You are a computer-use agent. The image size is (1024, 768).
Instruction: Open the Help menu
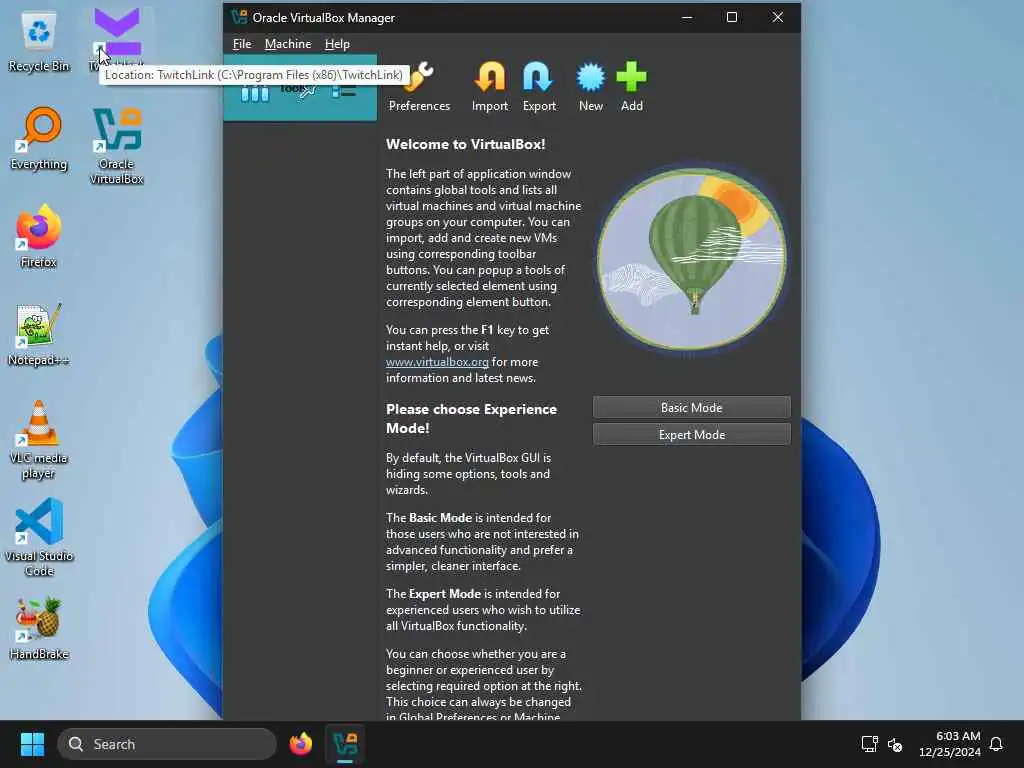pos(337,44)
